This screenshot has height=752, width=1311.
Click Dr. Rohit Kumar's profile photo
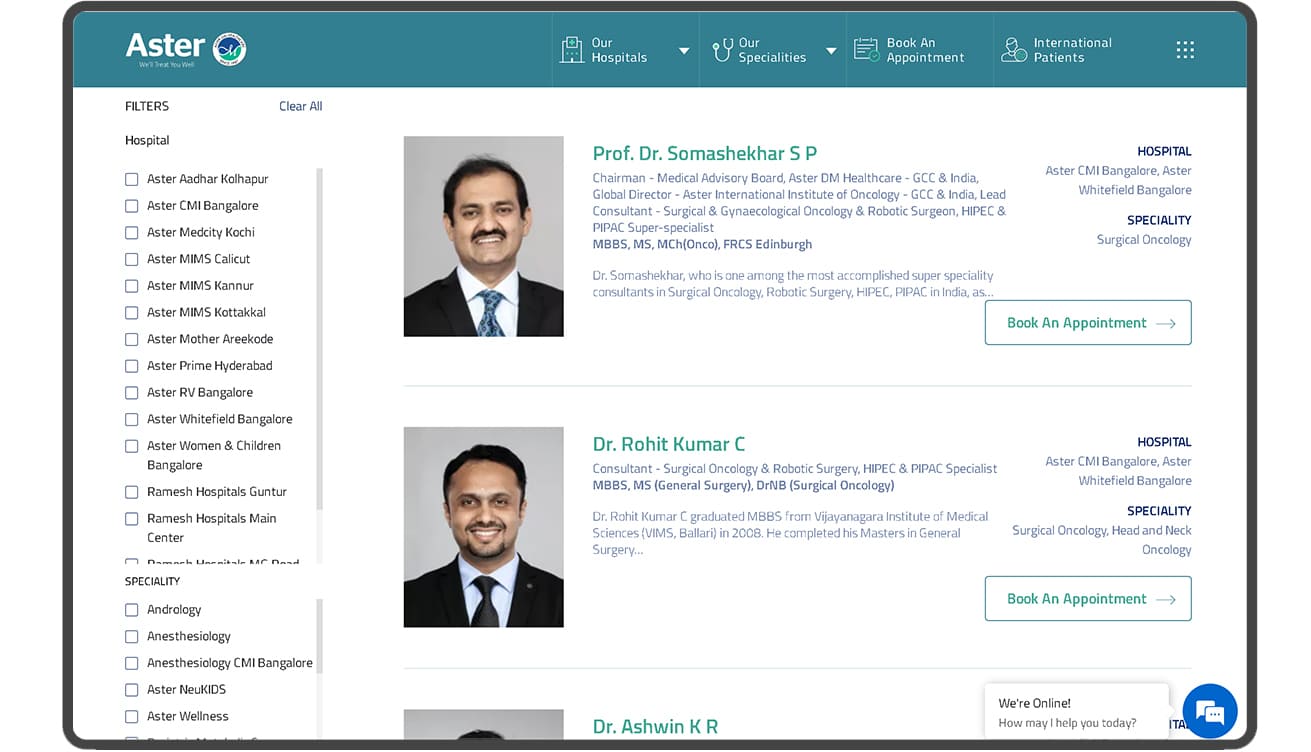483,527
